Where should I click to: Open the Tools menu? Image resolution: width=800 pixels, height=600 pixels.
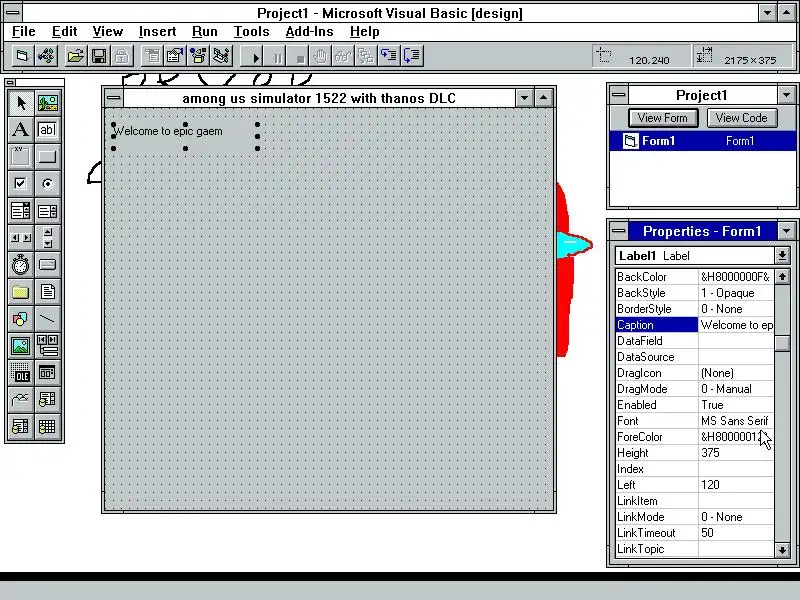252,32
